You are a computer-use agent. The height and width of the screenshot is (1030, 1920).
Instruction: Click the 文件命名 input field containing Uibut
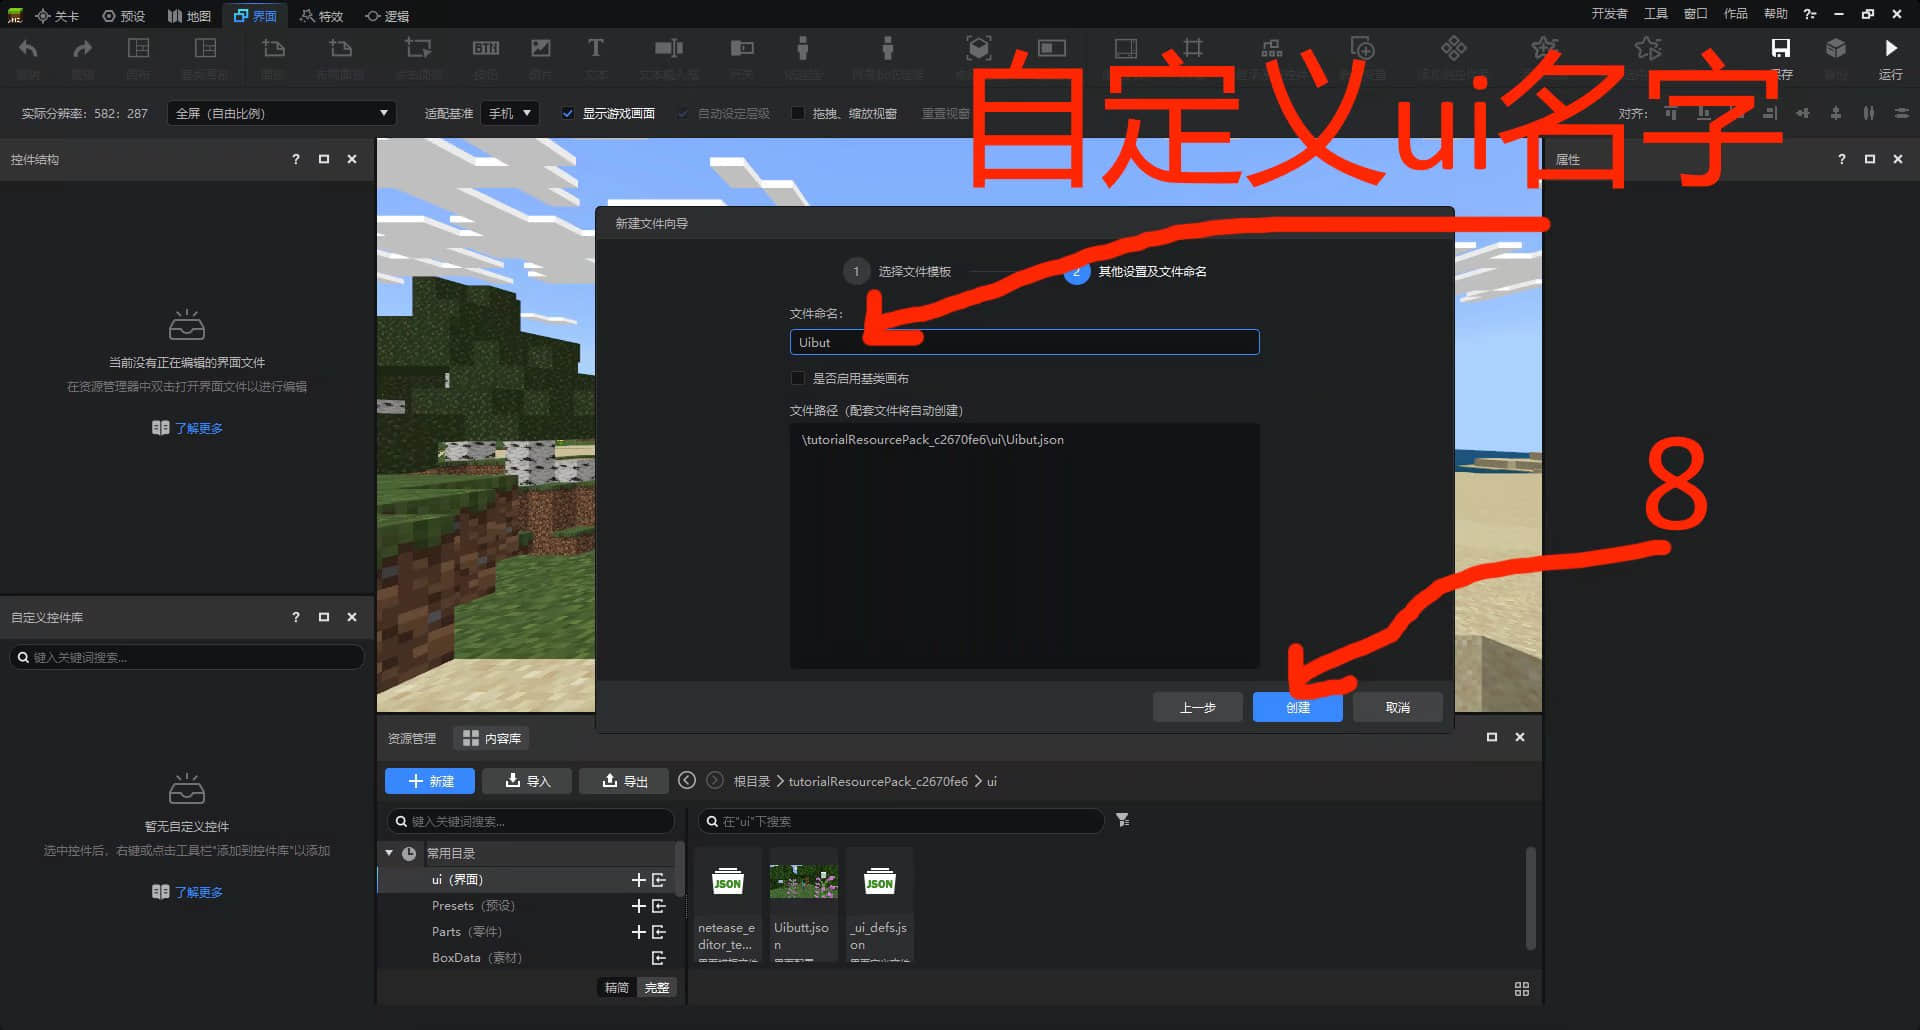click(1024, 342)
